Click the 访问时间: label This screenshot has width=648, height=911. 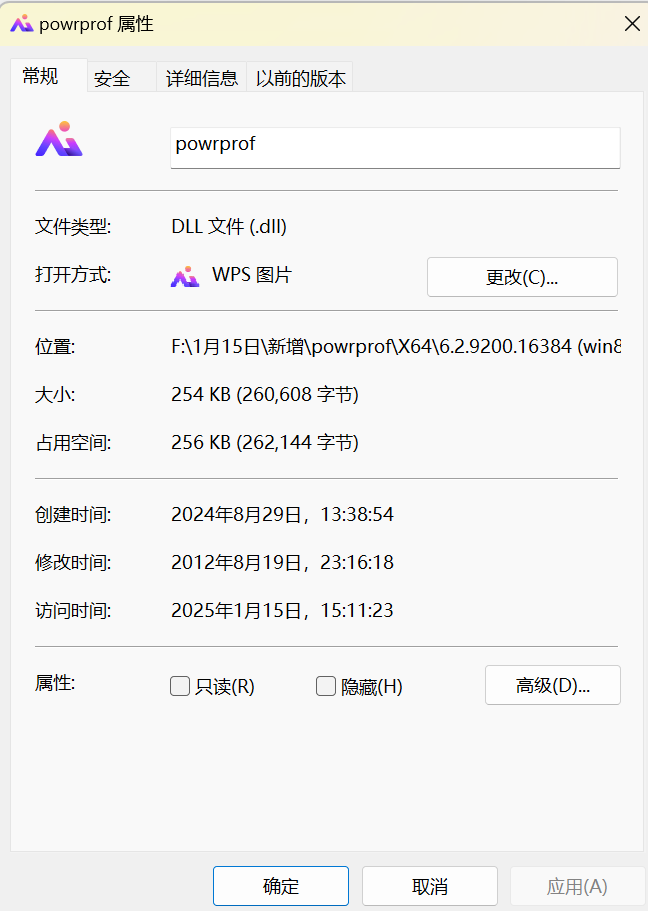coord(73,611)
